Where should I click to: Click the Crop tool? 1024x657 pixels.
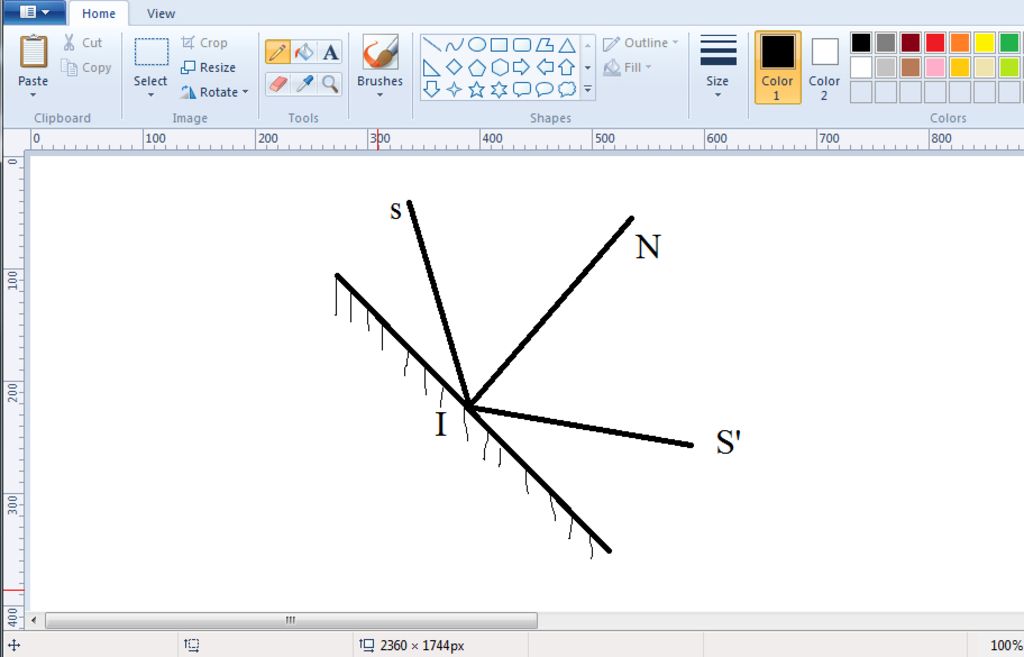click(204, 43)
